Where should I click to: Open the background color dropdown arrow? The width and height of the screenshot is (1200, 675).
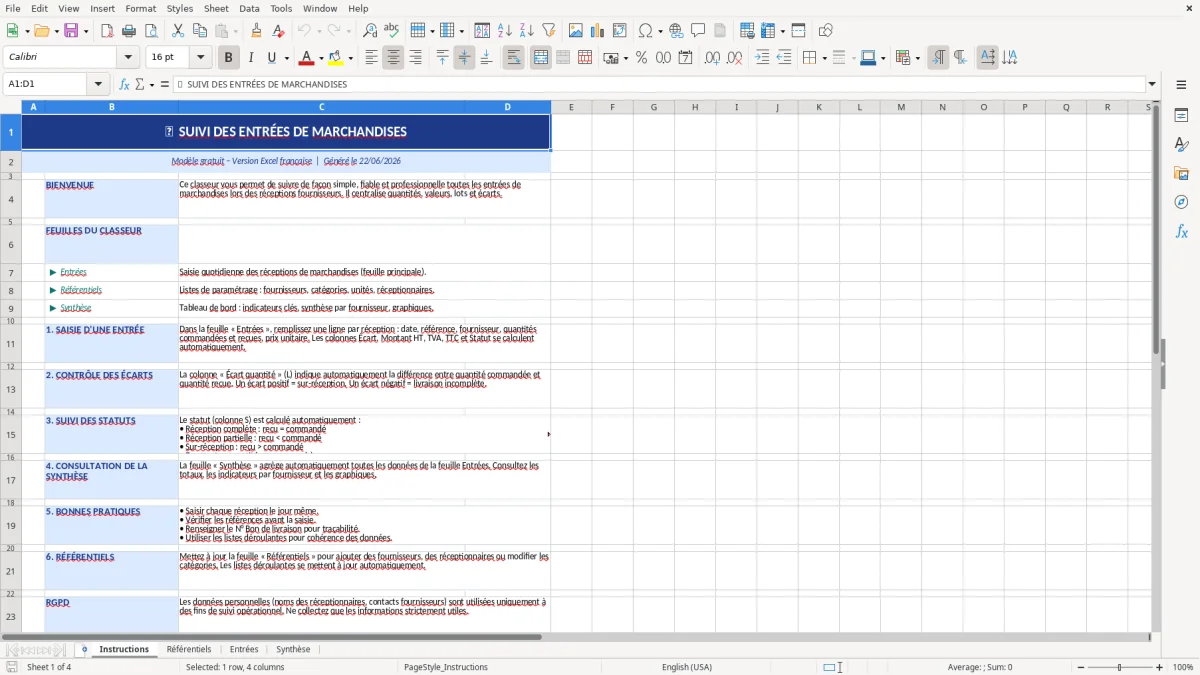pyautogui.click(x=350, y=58)
